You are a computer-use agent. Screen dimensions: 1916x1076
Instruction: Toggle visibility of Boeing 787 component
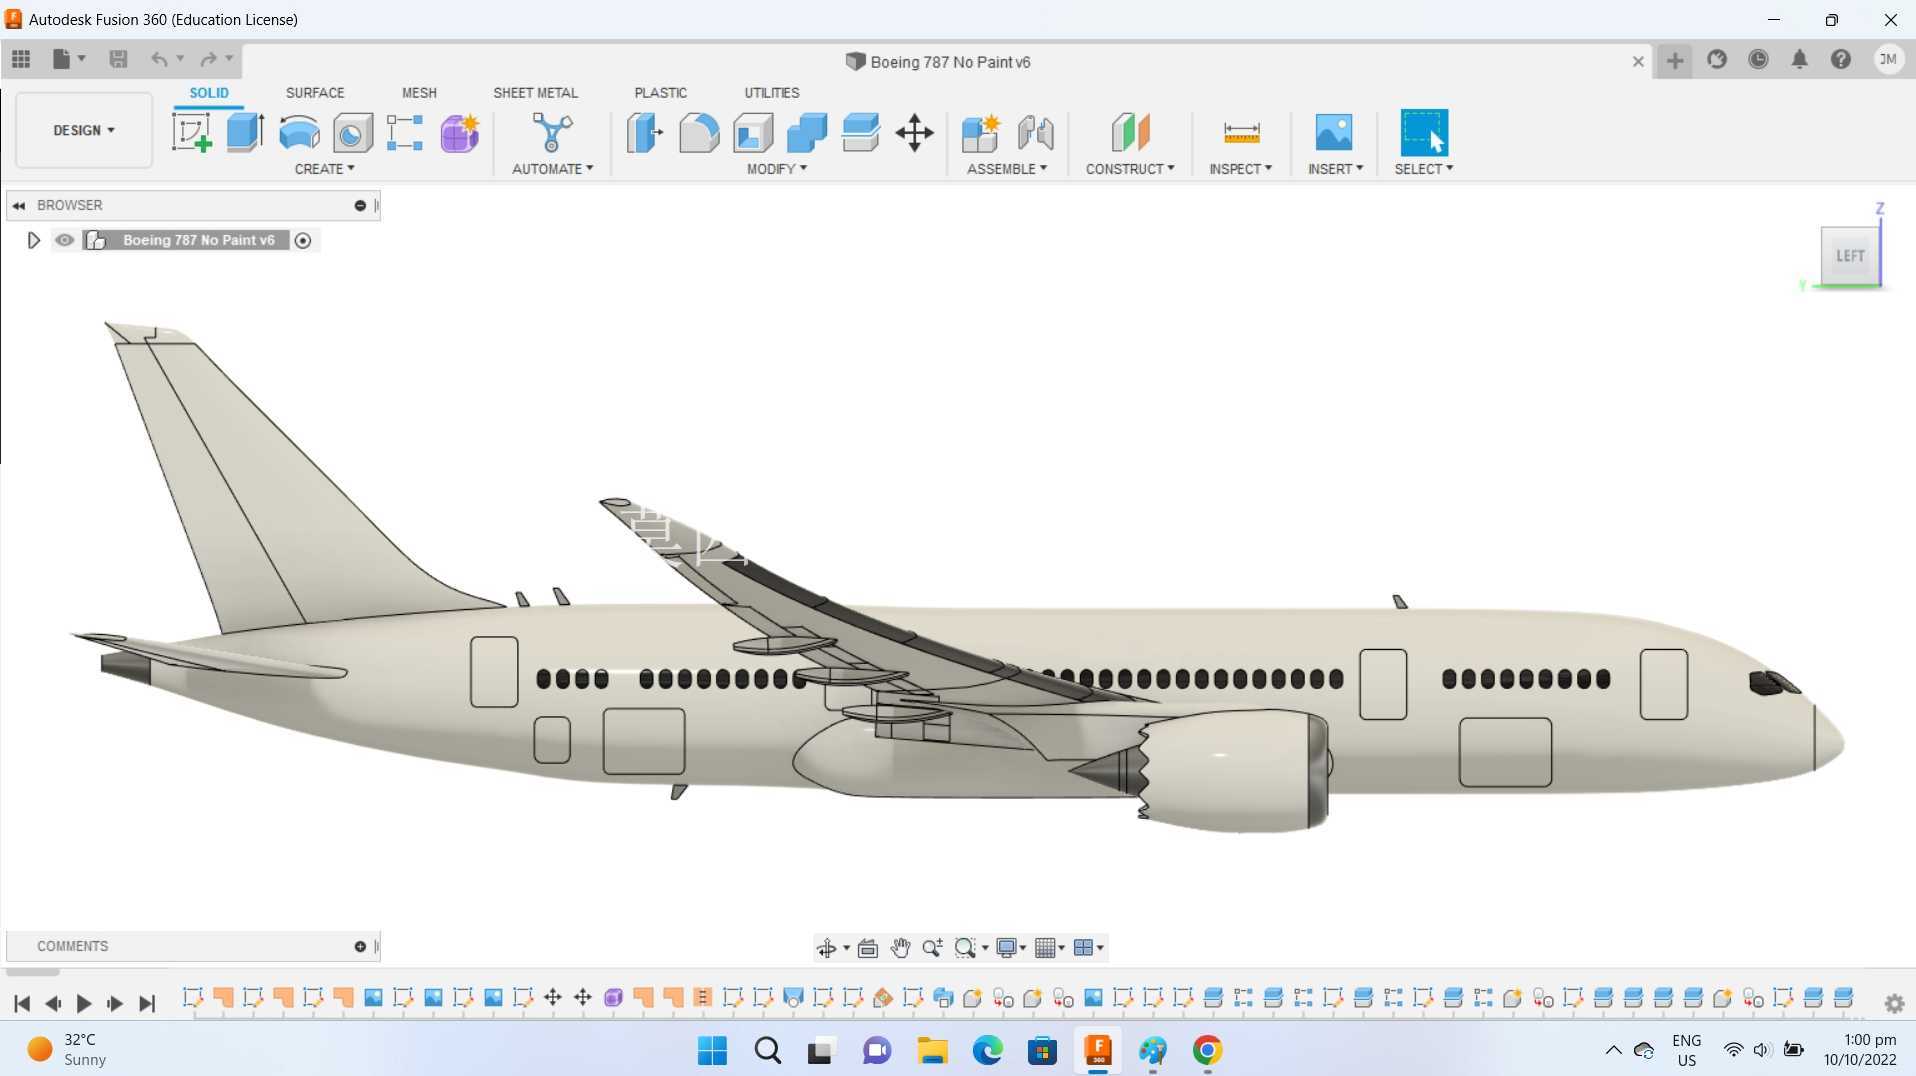(x=64, y=240)
